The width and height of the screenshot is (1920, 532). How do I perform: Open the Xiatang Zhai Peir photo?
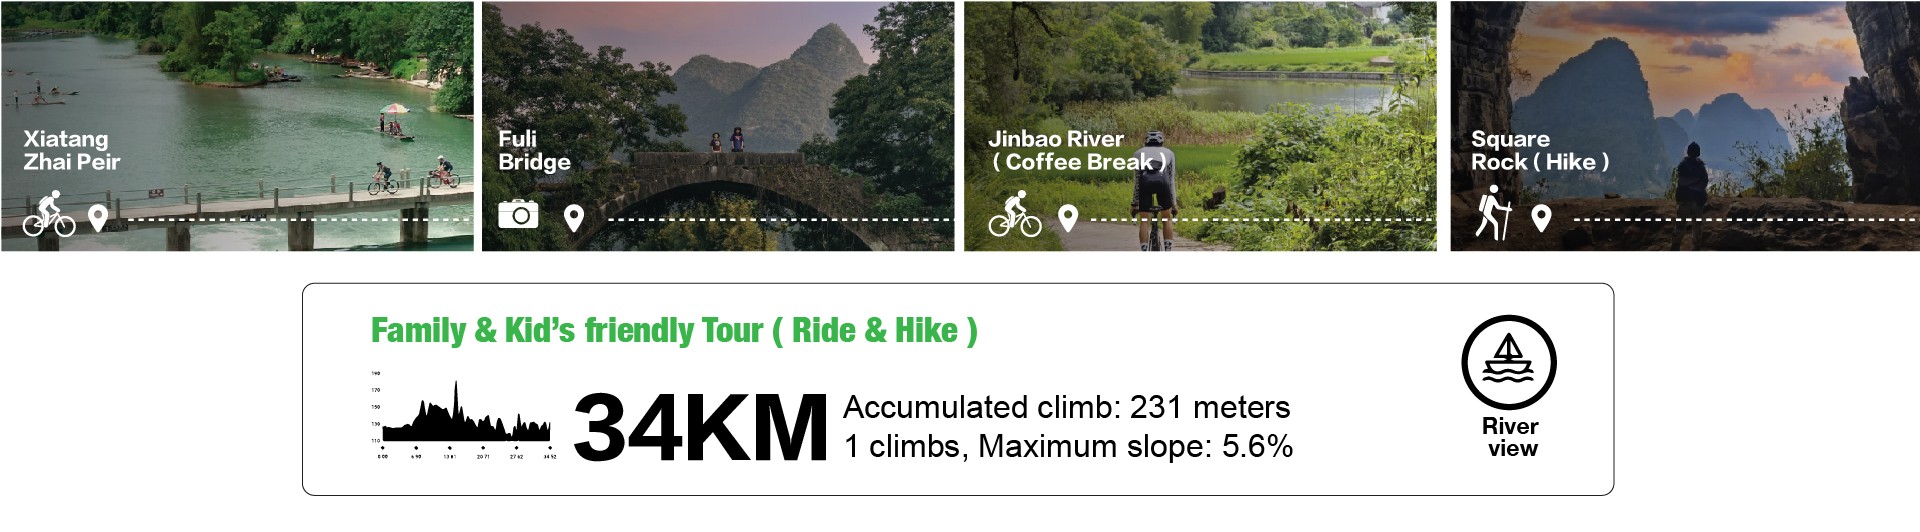237,126
